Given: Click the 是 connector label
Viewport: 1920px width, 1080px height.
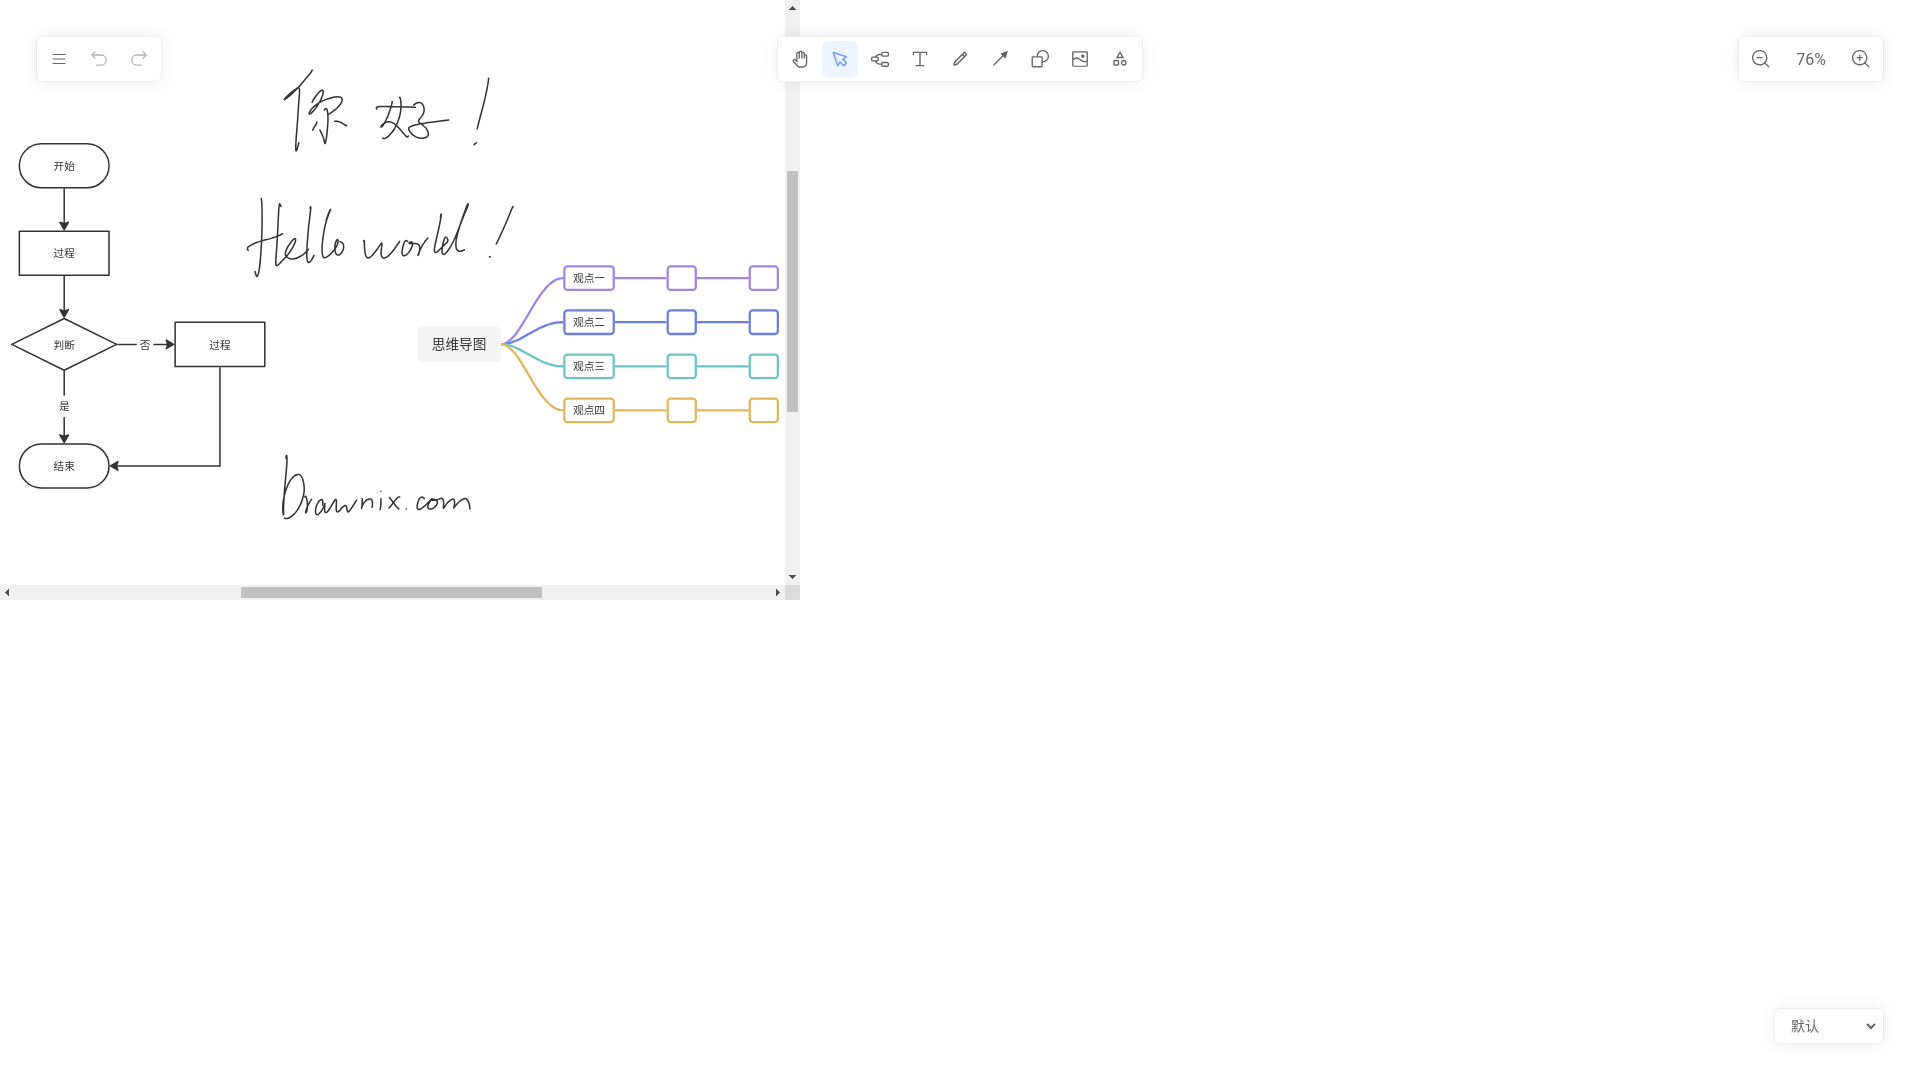Looking at the screenshot, I should [x=64, y=406].
